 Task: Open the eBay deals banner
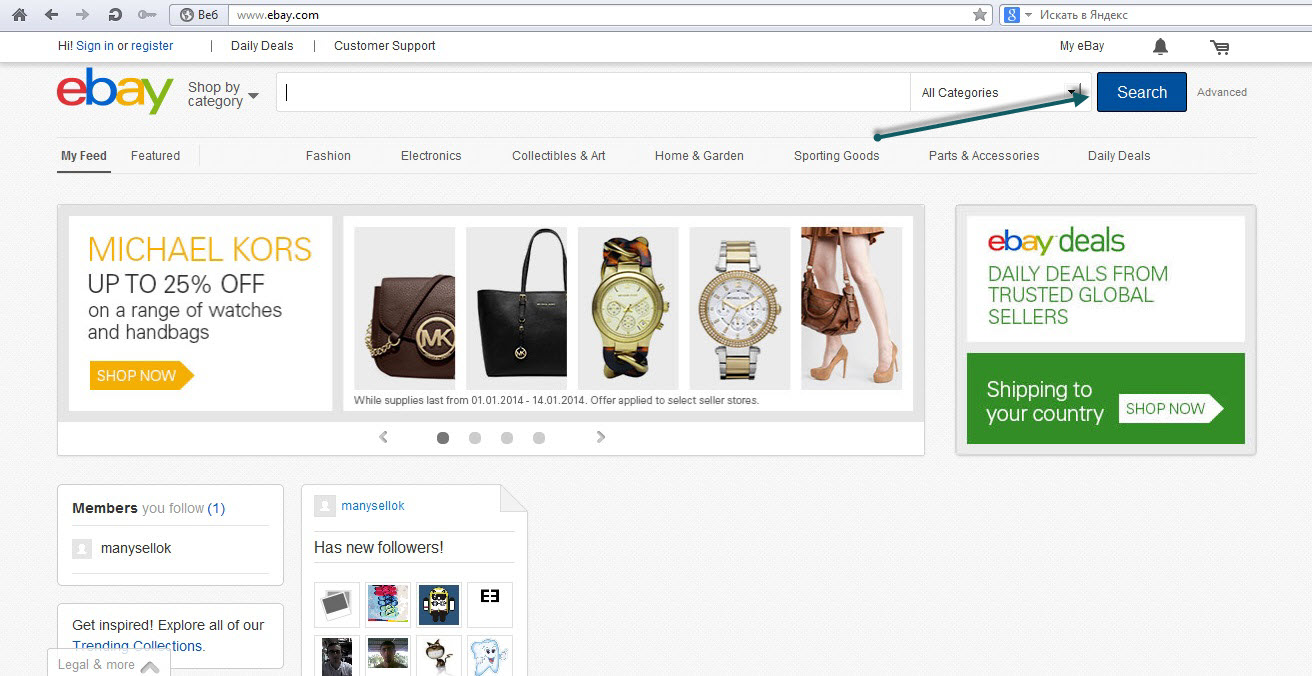[1106, 279]
